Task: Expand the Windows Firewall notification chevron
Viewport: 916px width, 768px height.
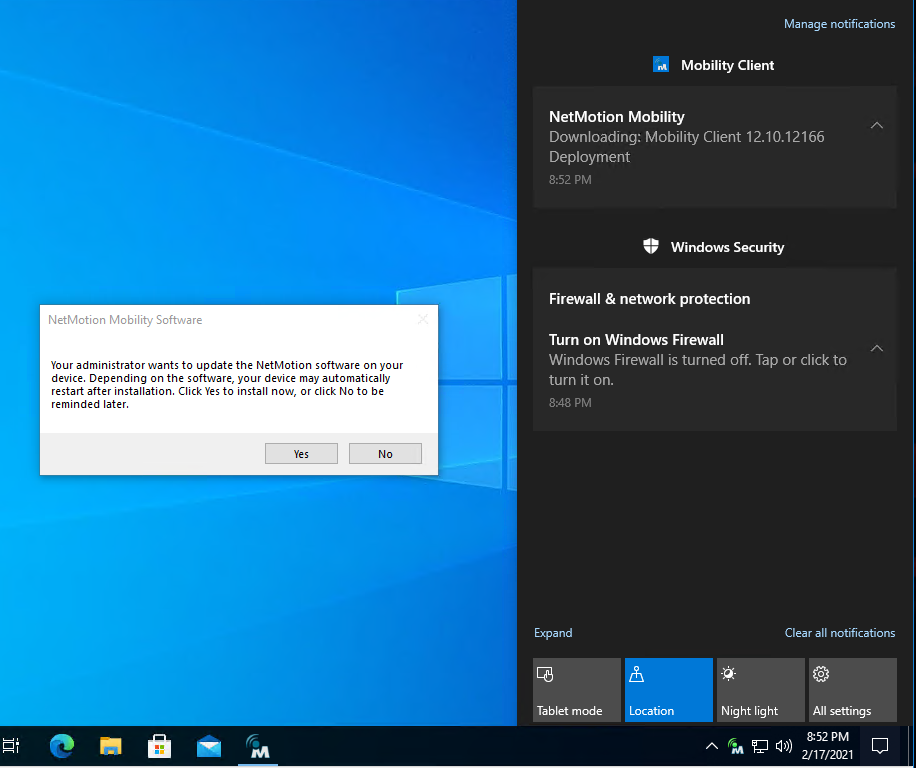Action: coord(877,349)
